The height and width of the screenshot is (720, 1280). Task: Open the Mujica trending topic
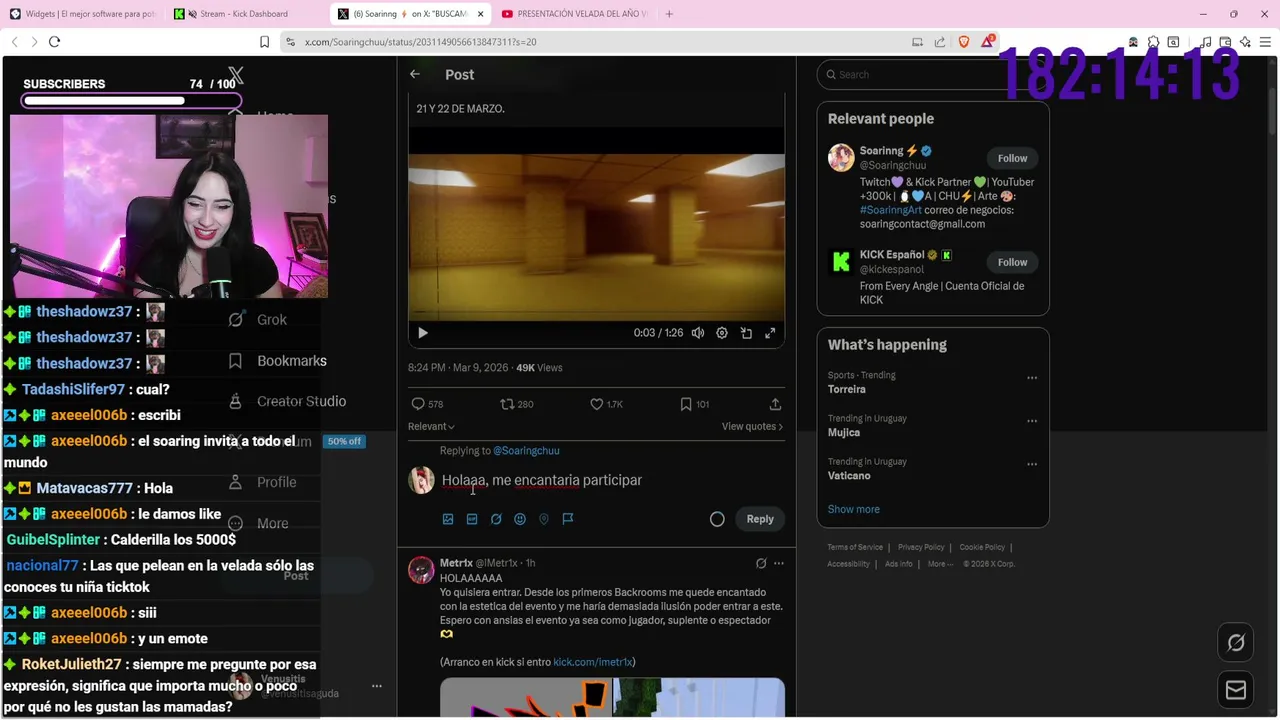(x=844, y=432)
